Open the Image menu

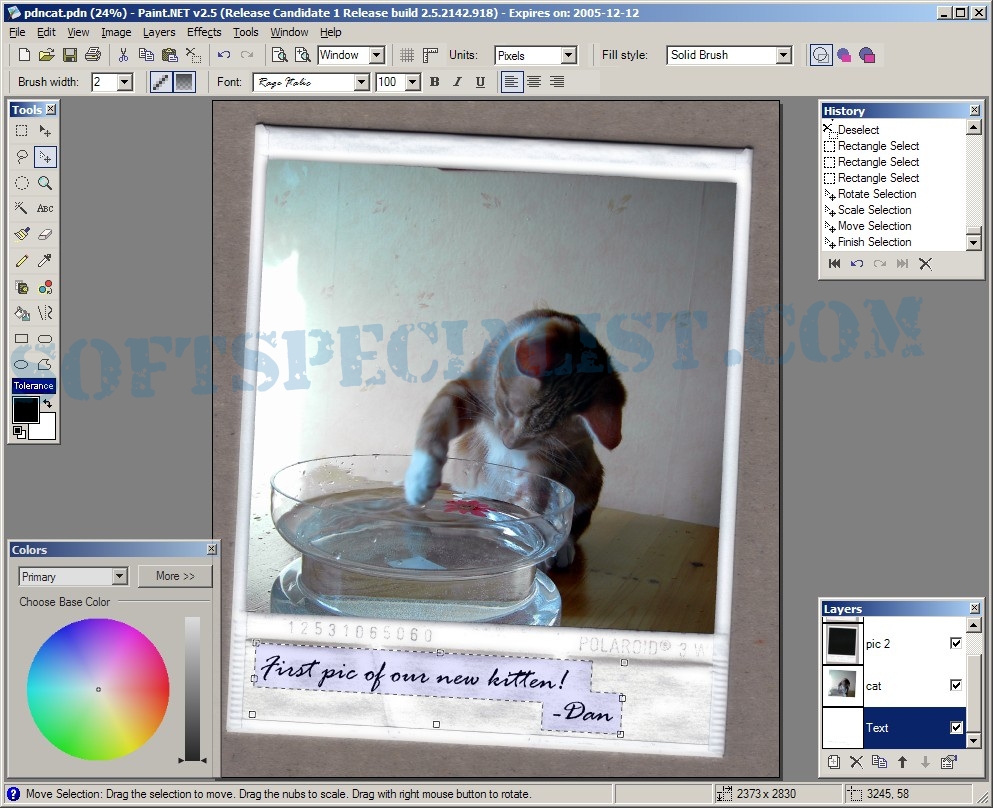click(x=116, y=32)
